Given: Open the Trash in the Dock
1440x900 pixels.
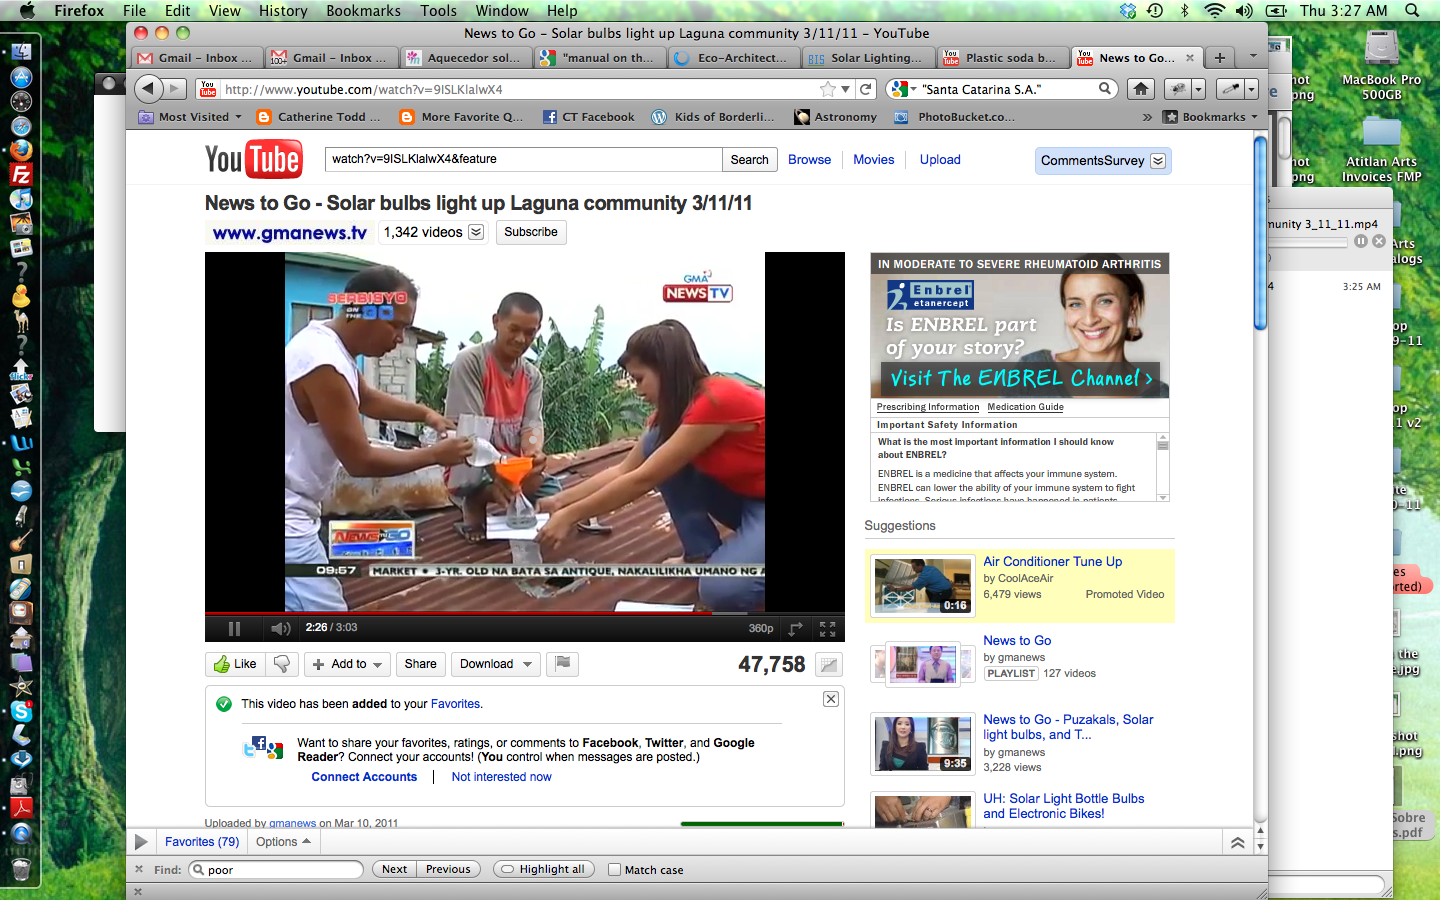Looking at the screenshot, I should [21, 868].
